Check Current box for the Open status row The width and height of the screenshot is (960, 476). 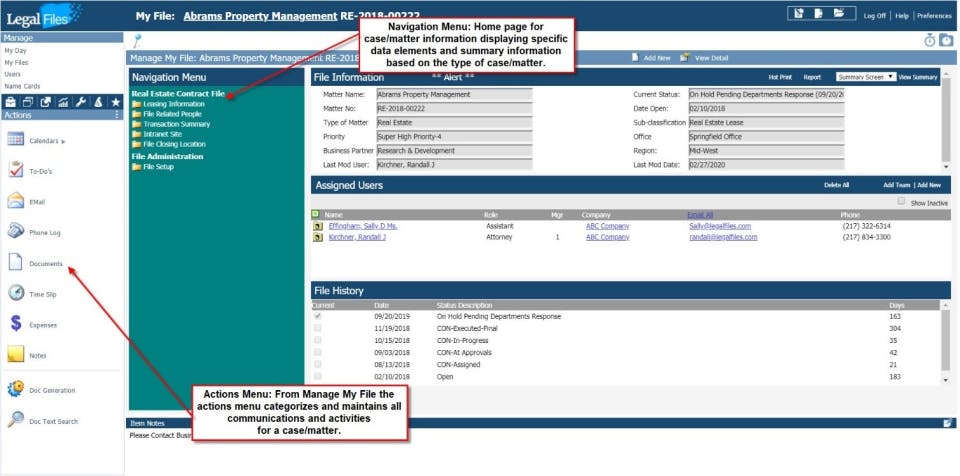318,377
